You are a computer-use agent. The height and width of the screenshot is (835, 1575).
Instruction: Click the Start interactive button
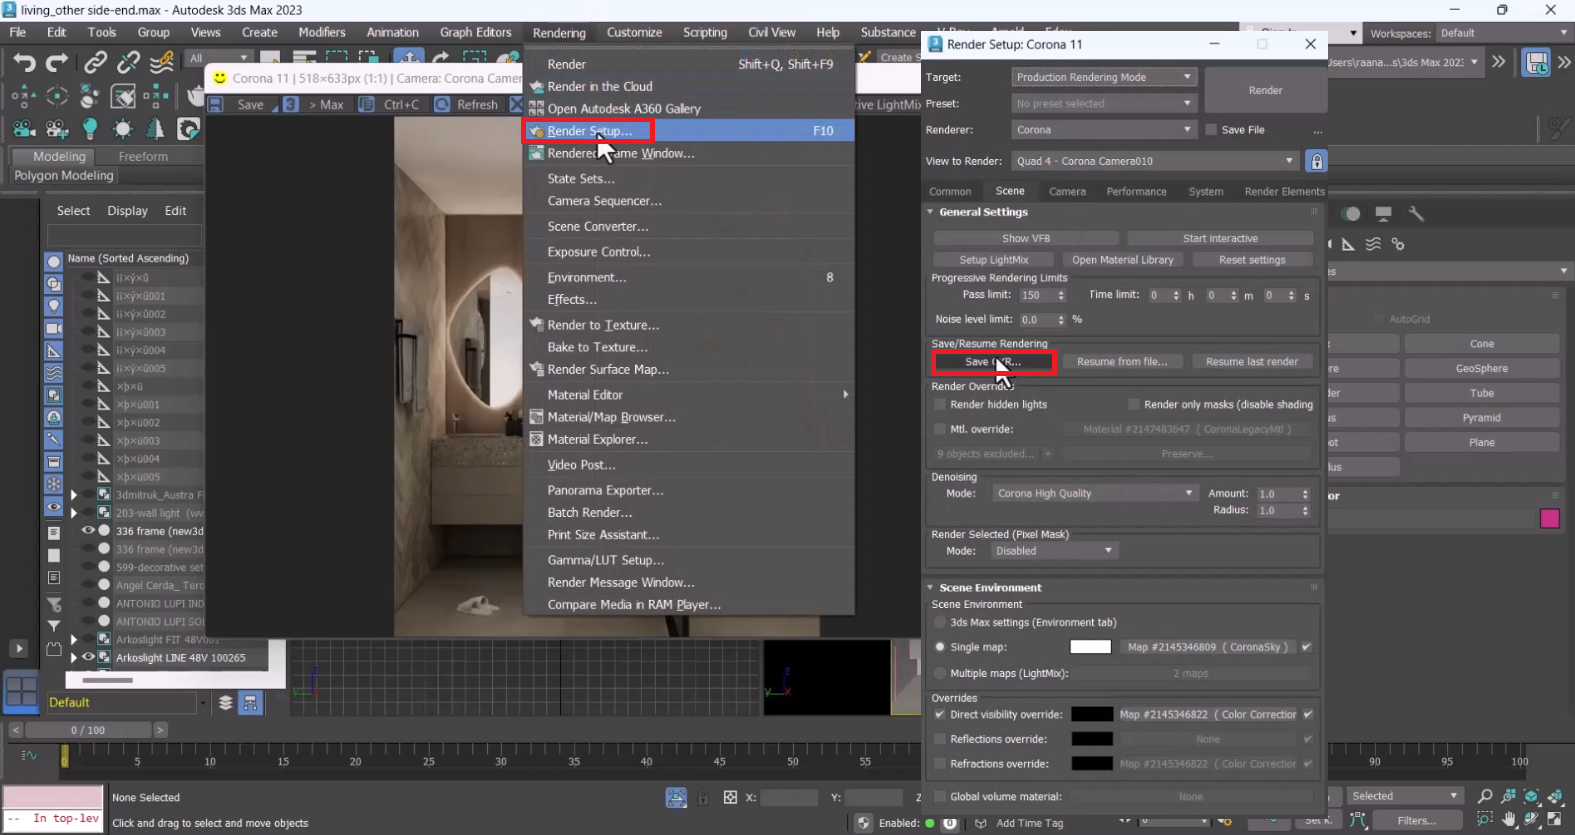coord(1220,238)
